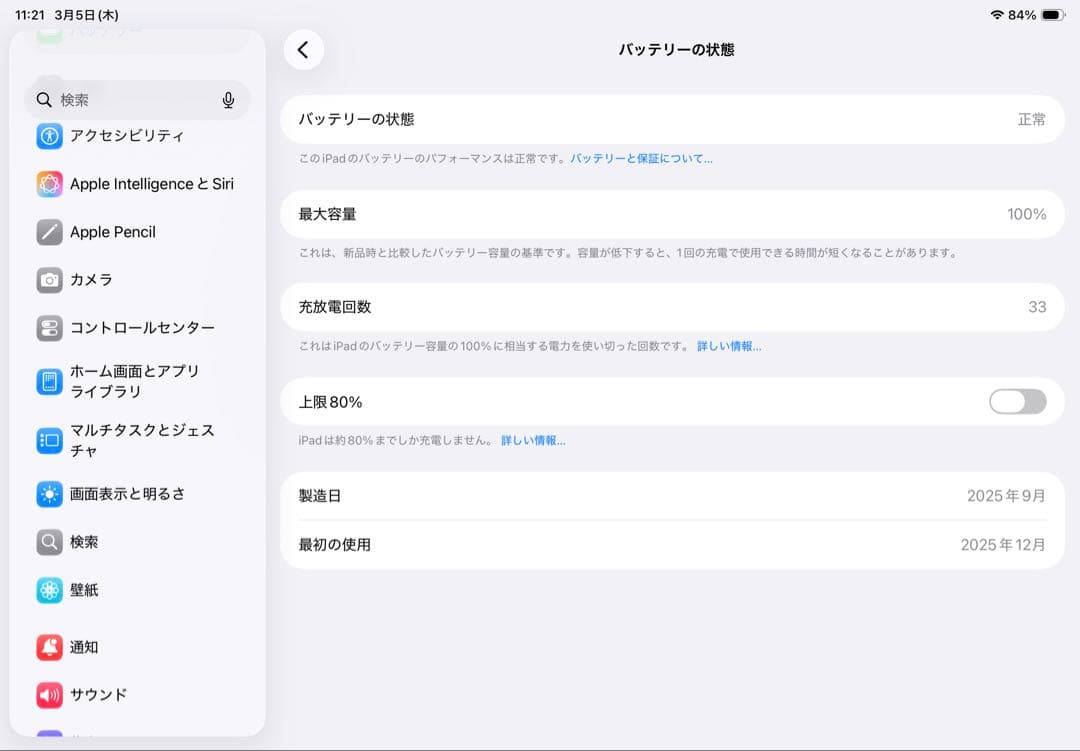Open 詳しい情報 link under 上限80%
Image resolution: width=1080 pixels, height=751 pixels.
pos(533,441)
